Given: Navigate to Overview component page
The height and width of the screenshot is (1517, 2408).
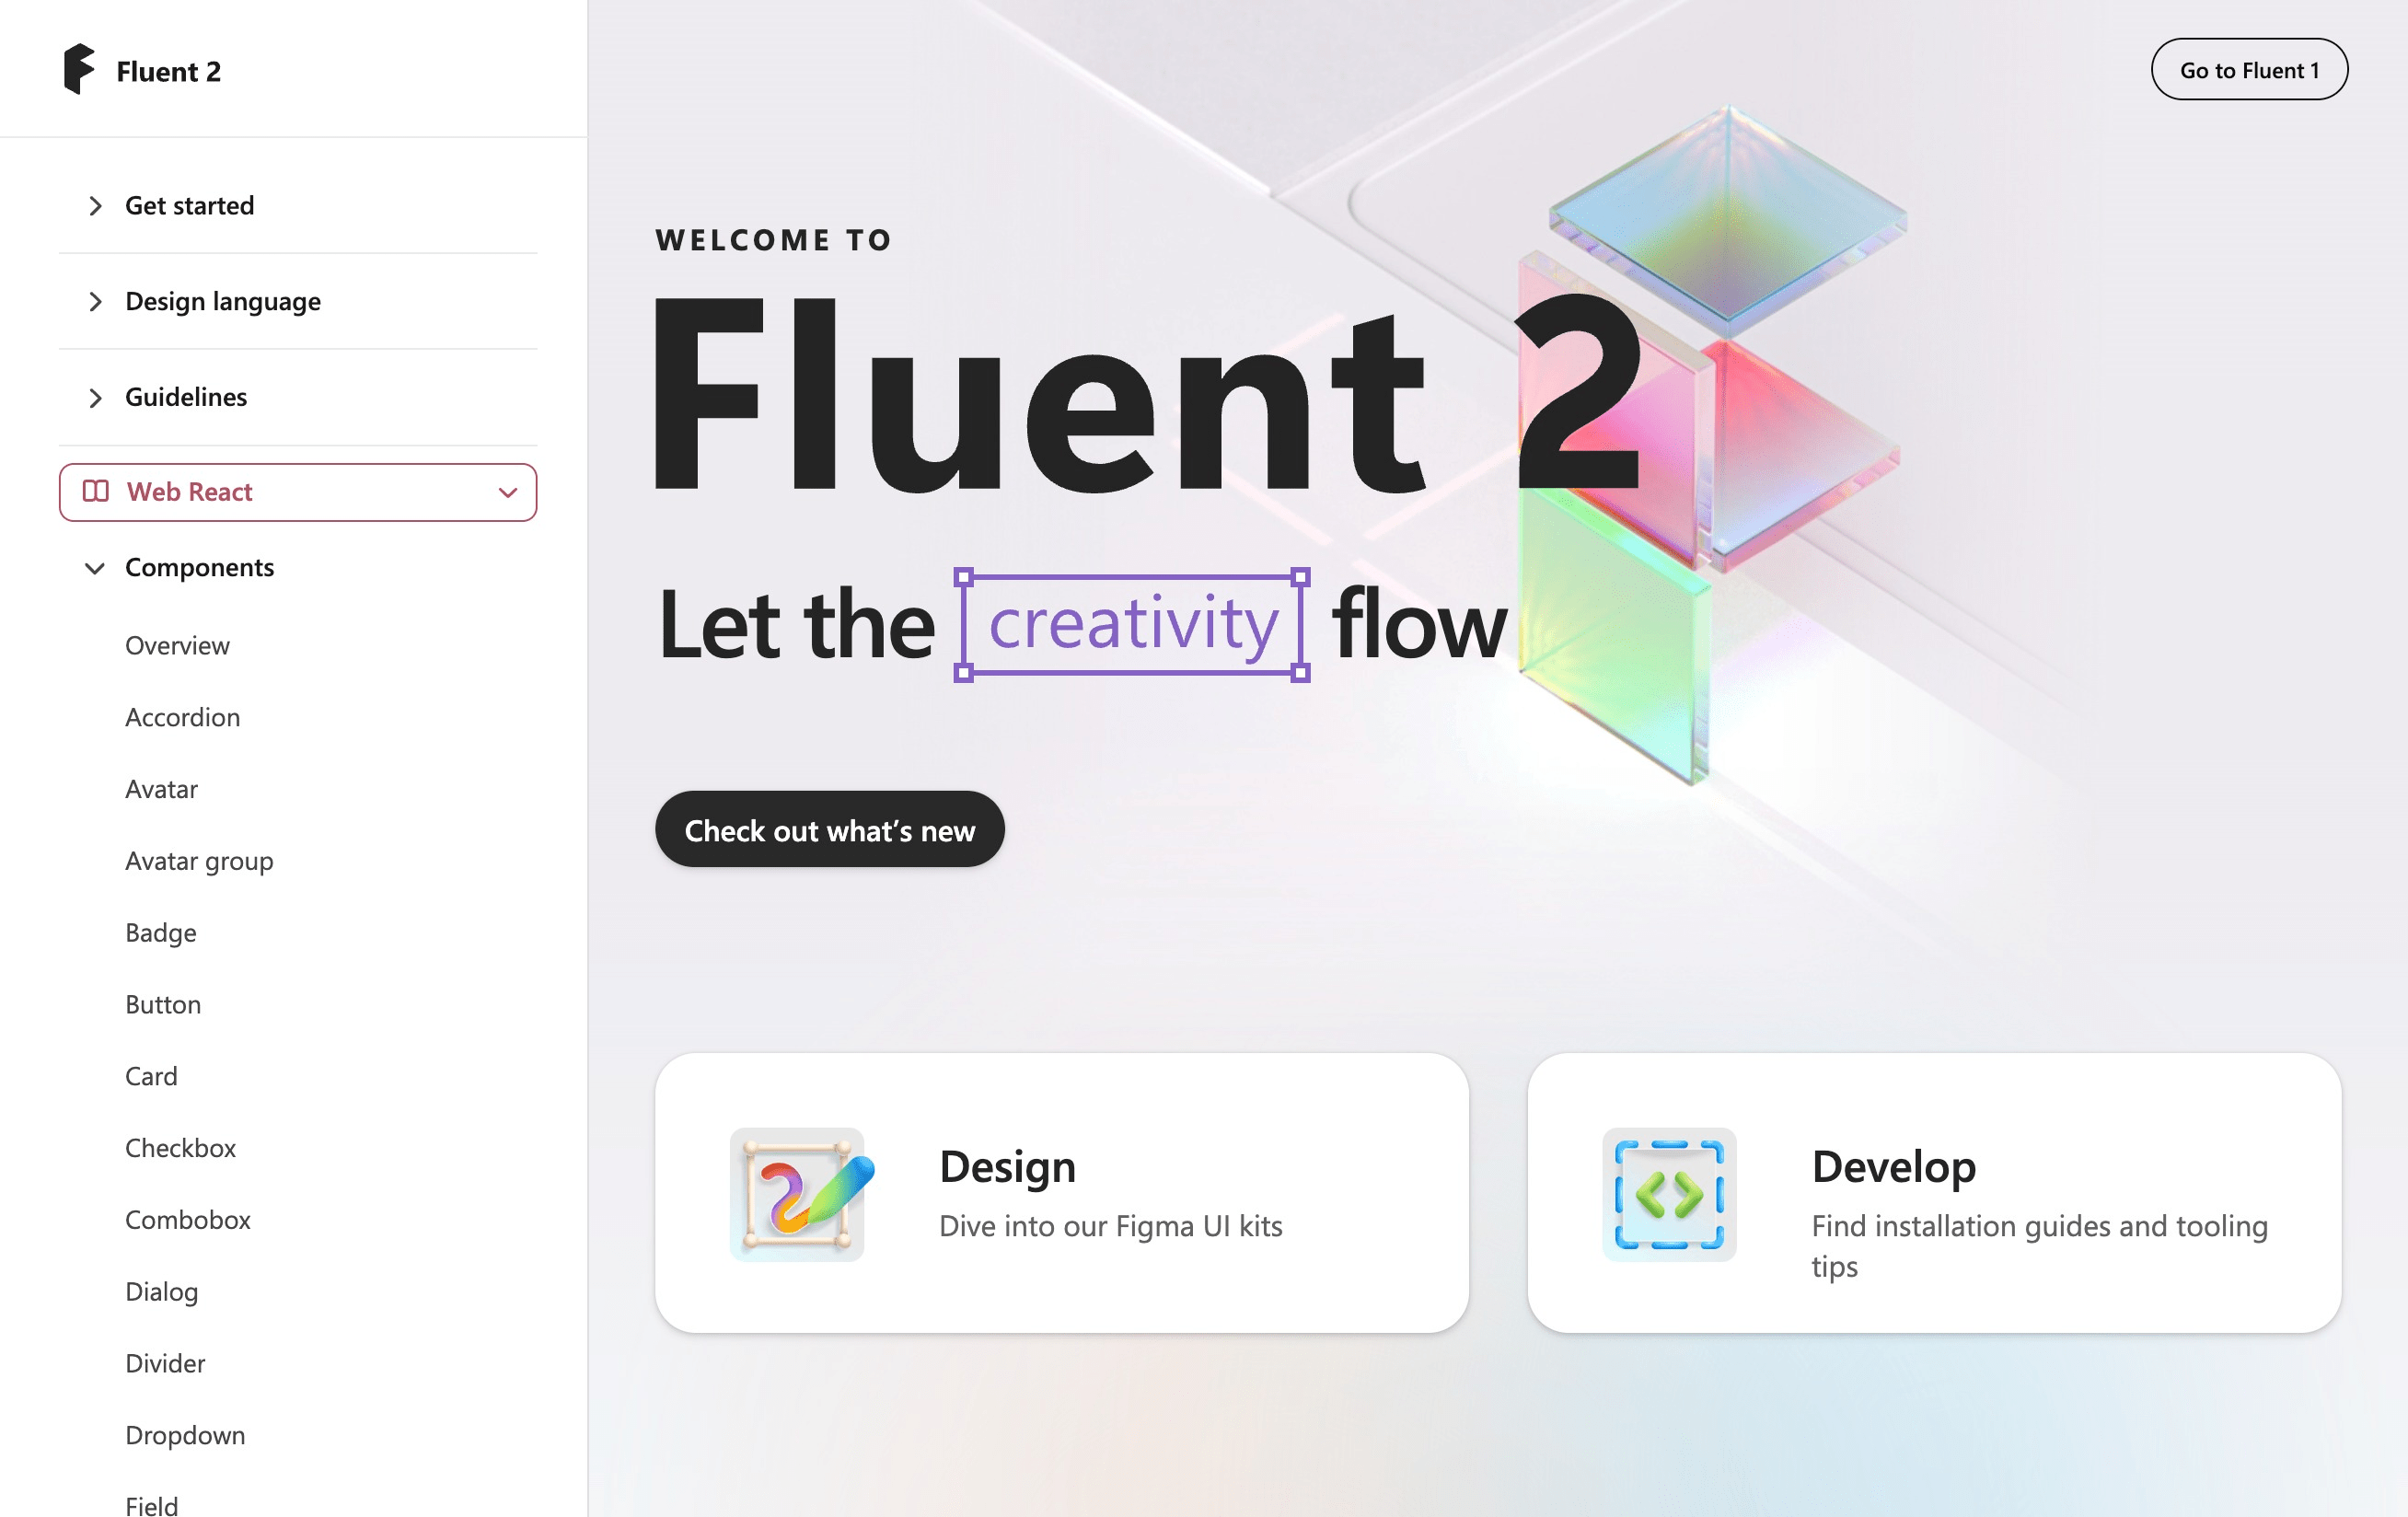Looking at the screenshot, I should tap(175, 643).
